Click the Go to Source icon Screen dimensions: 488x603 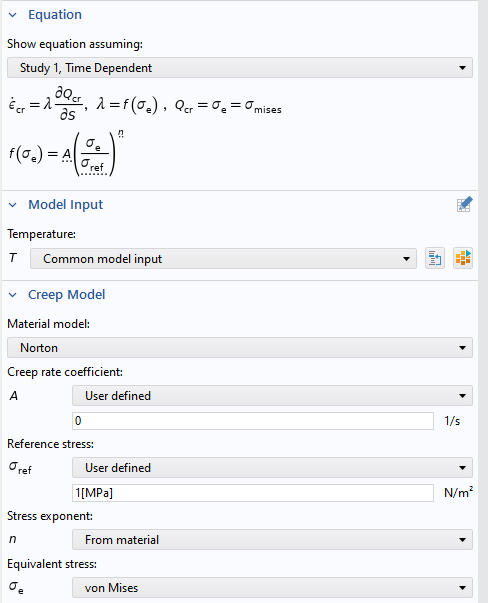435,258
